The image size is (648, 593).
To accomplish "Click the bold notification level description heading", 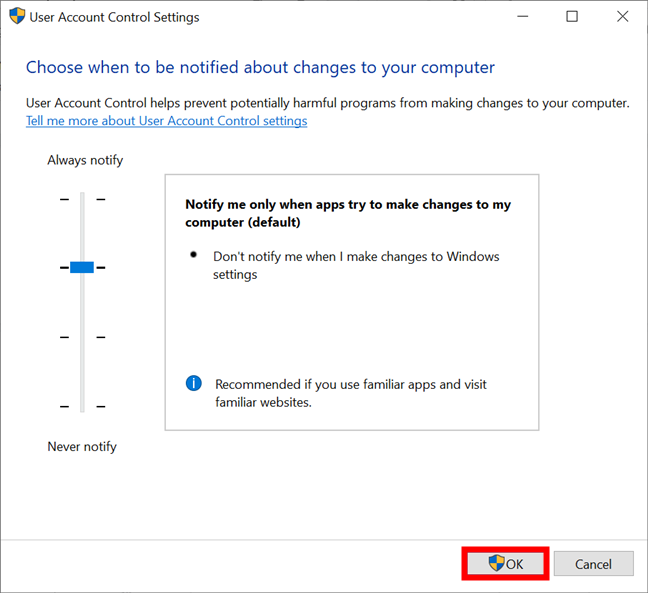I will pyautogui.click(x=348, y=213).
